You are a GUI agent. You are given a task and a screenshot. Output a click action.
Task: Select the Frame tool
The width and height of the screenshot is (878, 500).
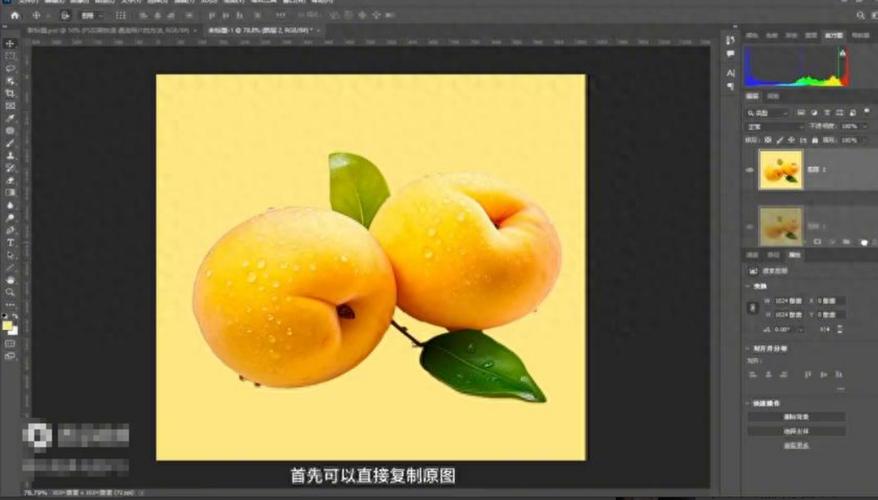pyautogui.click(x=10, y=106)
